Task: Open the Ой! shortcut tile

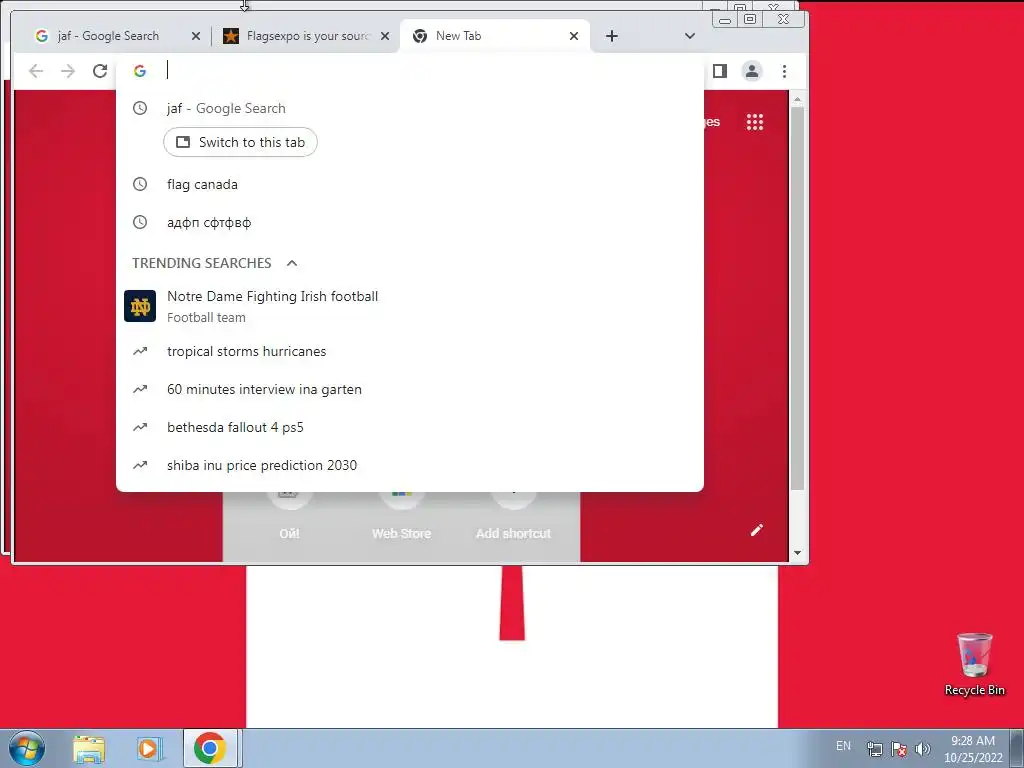Action: point(289,516)
